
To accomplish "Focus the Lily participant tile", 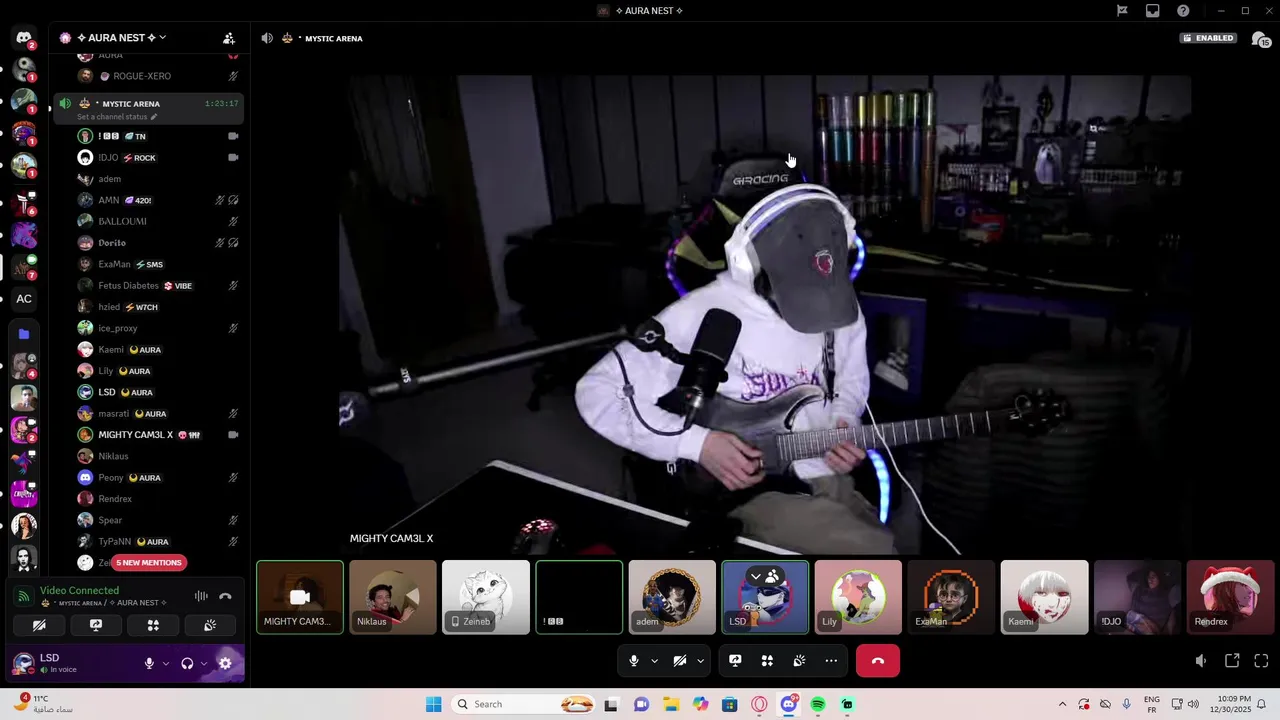I will (x=858, y=597).
